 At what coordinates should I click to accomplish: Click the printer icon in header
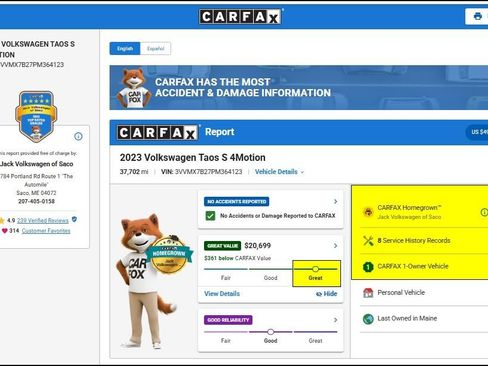click(x=478, y=16)
